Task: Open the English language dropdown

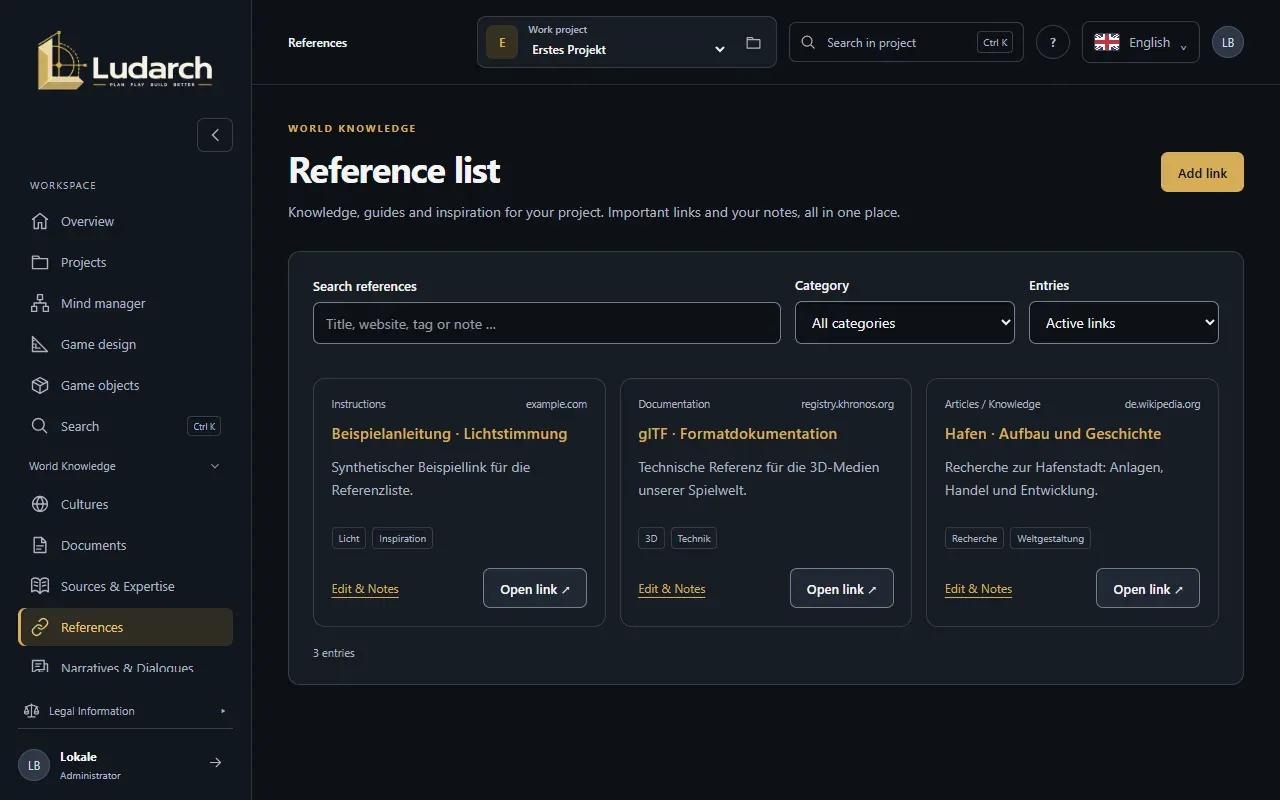Action: tap(1140, 42)
